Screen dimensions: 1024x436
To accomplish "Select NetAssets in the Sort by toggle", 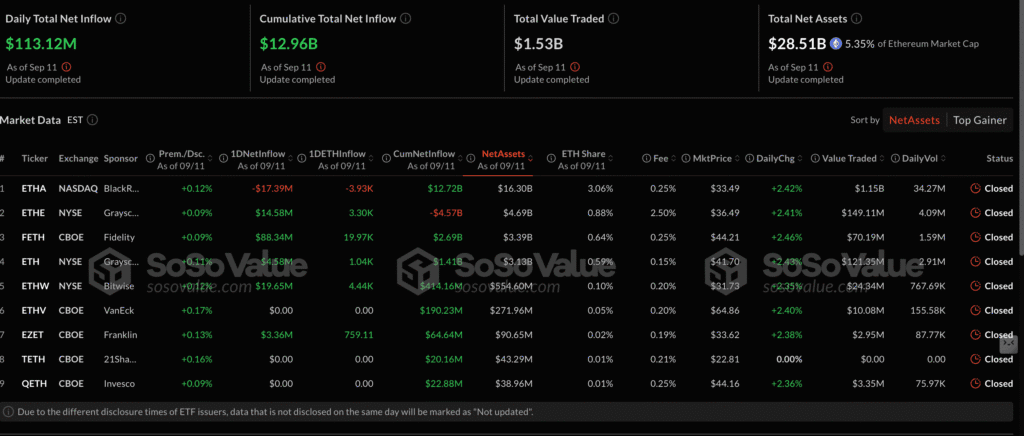I will click(914, 120).
